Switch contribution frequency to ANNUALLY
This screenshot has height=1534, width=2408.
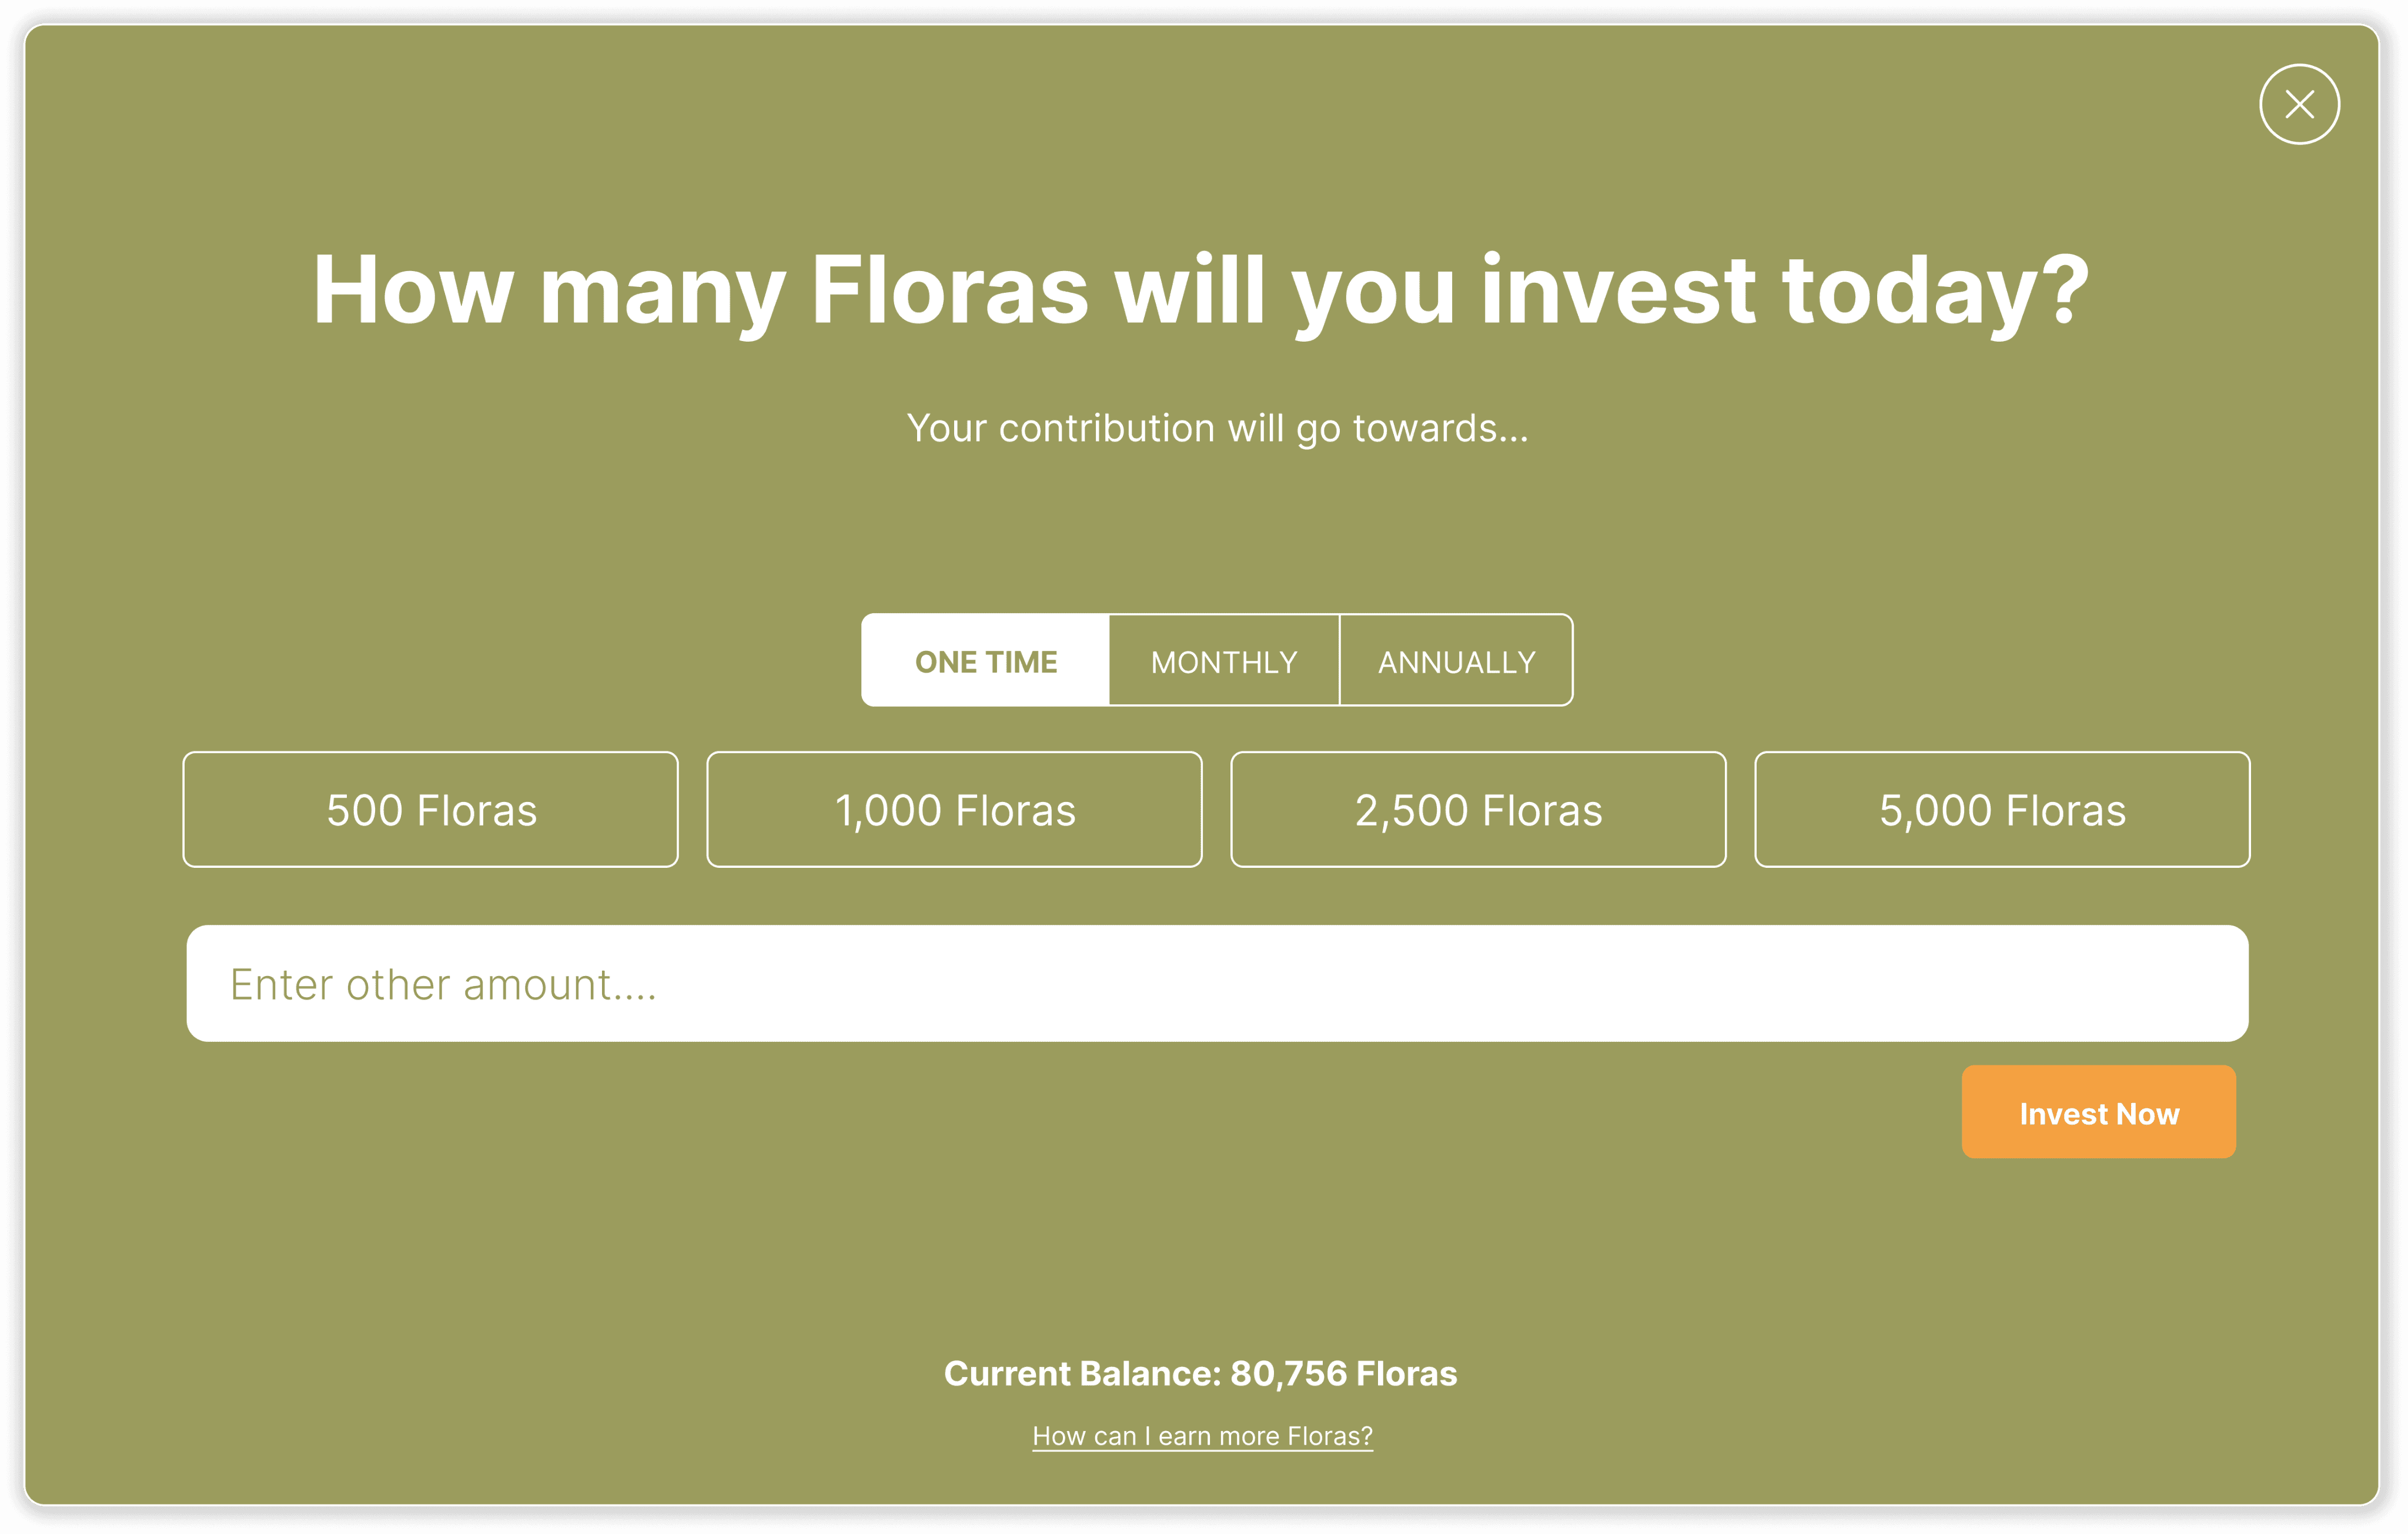pyautogui.click(x=1456, y=661)
